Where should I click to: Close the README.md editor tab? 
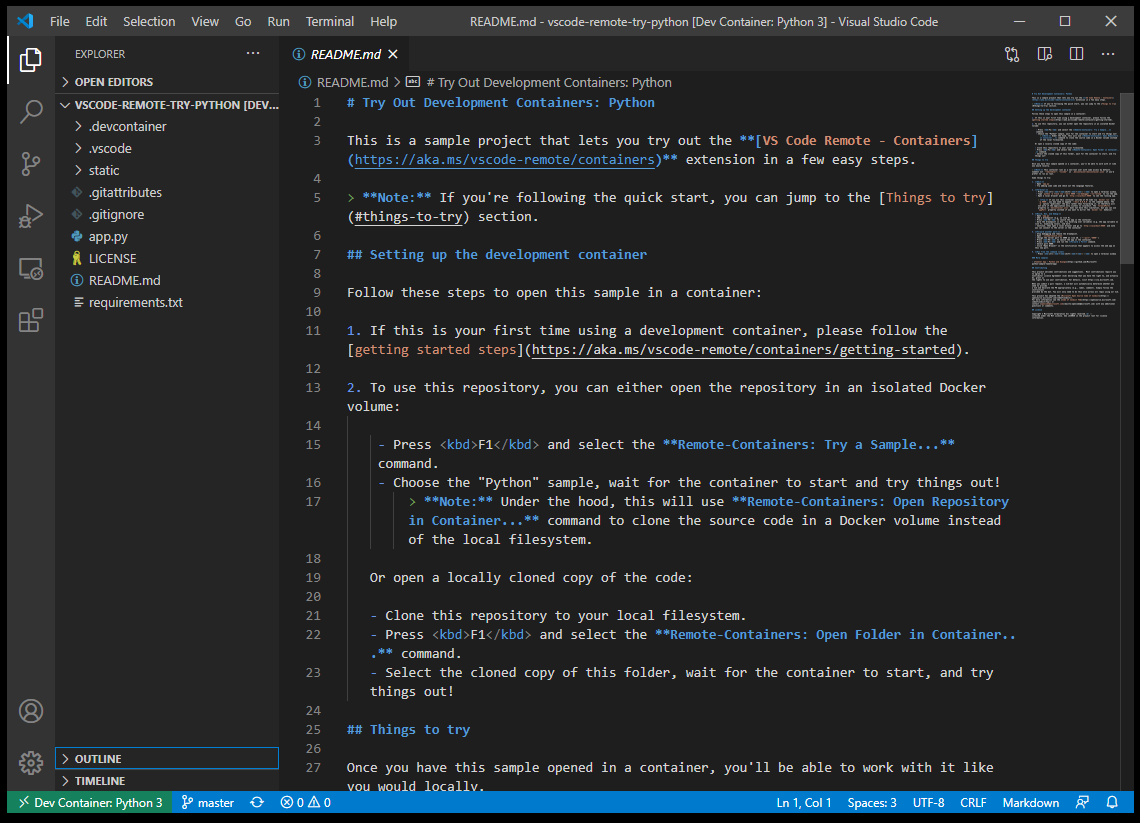393,55
